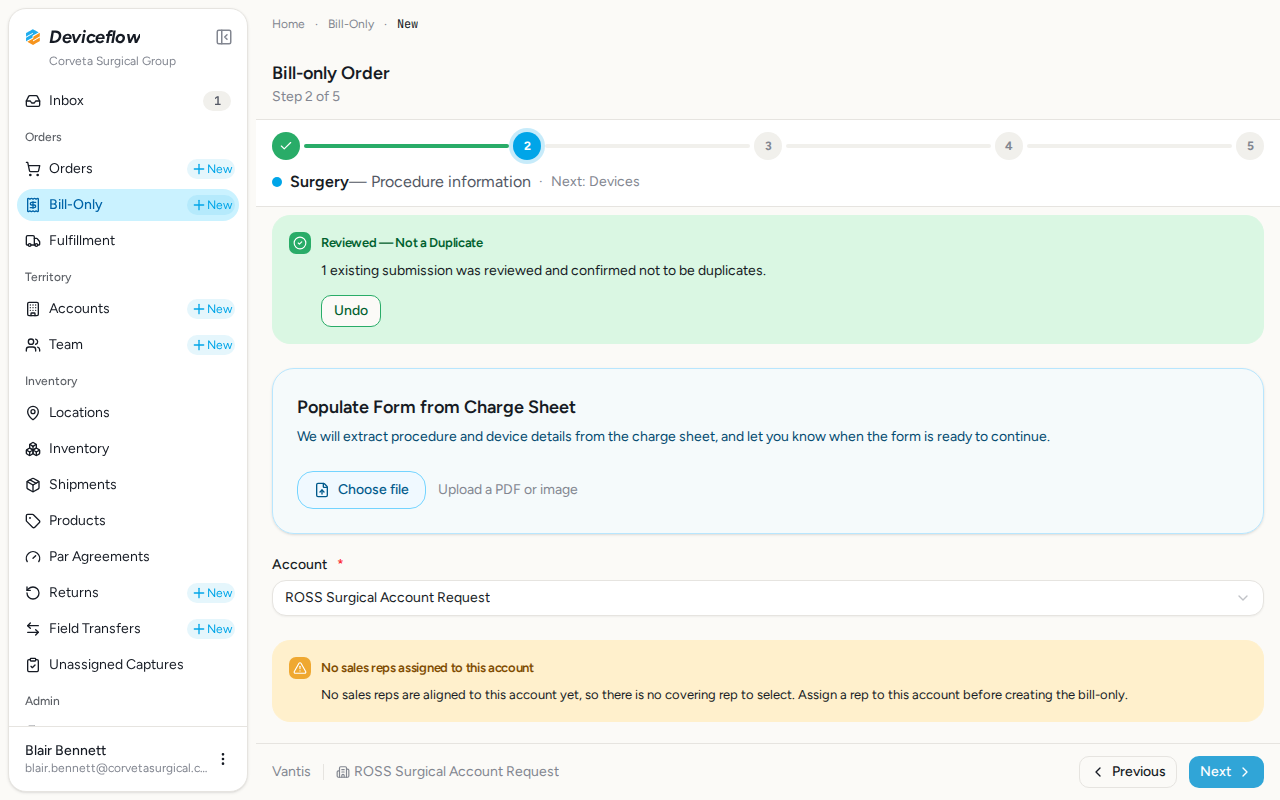
Task: Open the Account dropdown
Action: (x=768, y=598)
